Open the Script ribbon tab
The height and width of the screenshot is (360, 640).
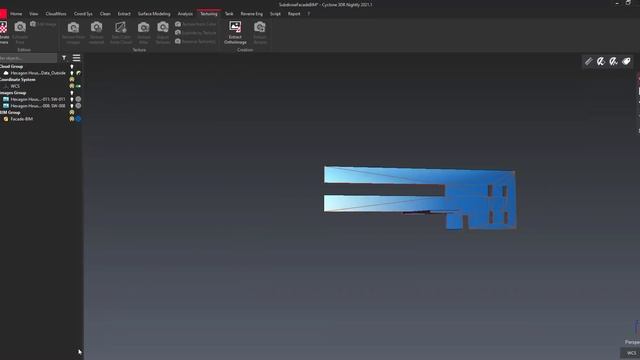(275, 13)
